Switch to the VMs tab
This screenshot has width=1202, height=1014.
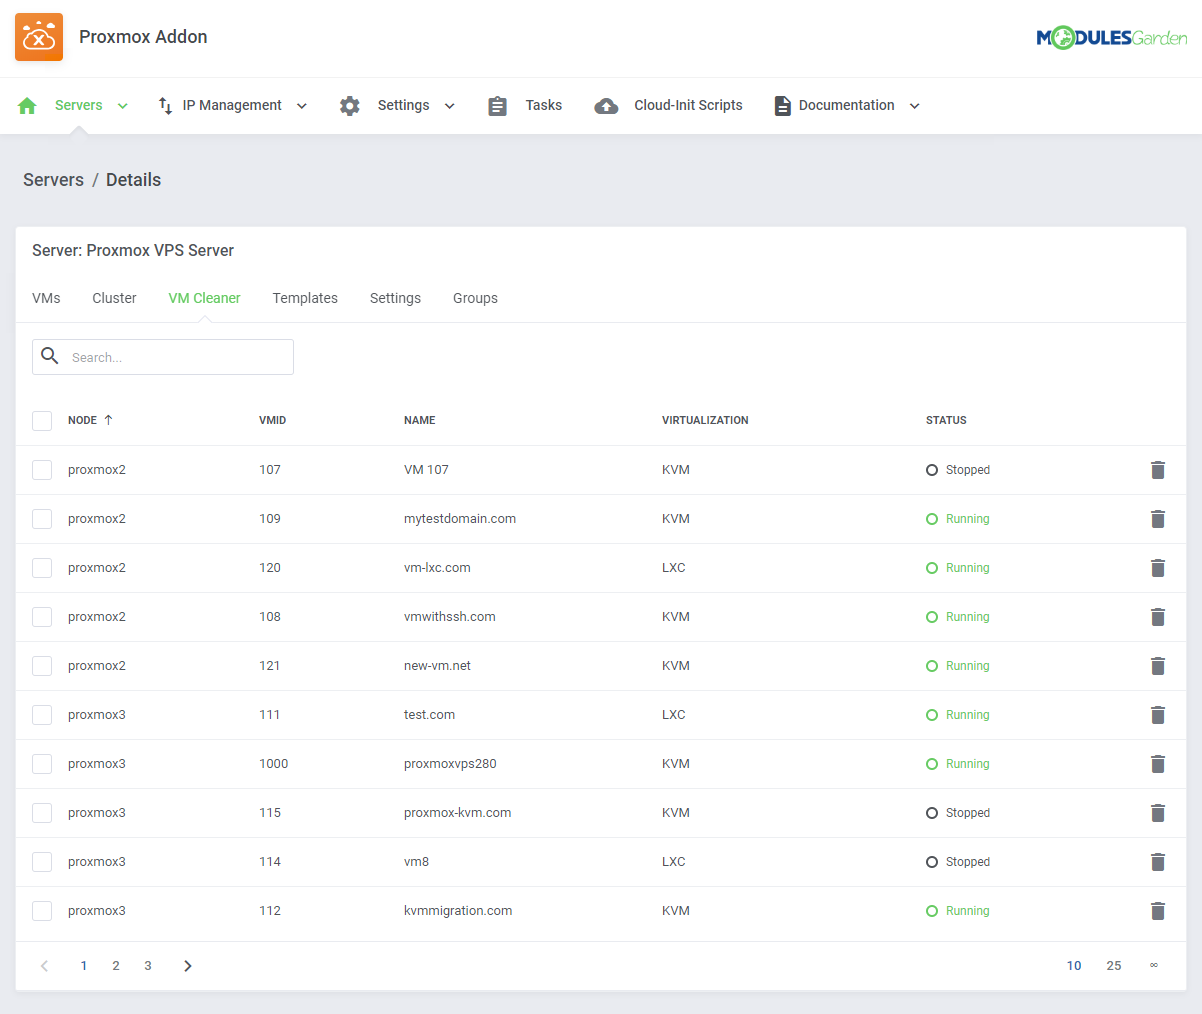click(46, 298)
